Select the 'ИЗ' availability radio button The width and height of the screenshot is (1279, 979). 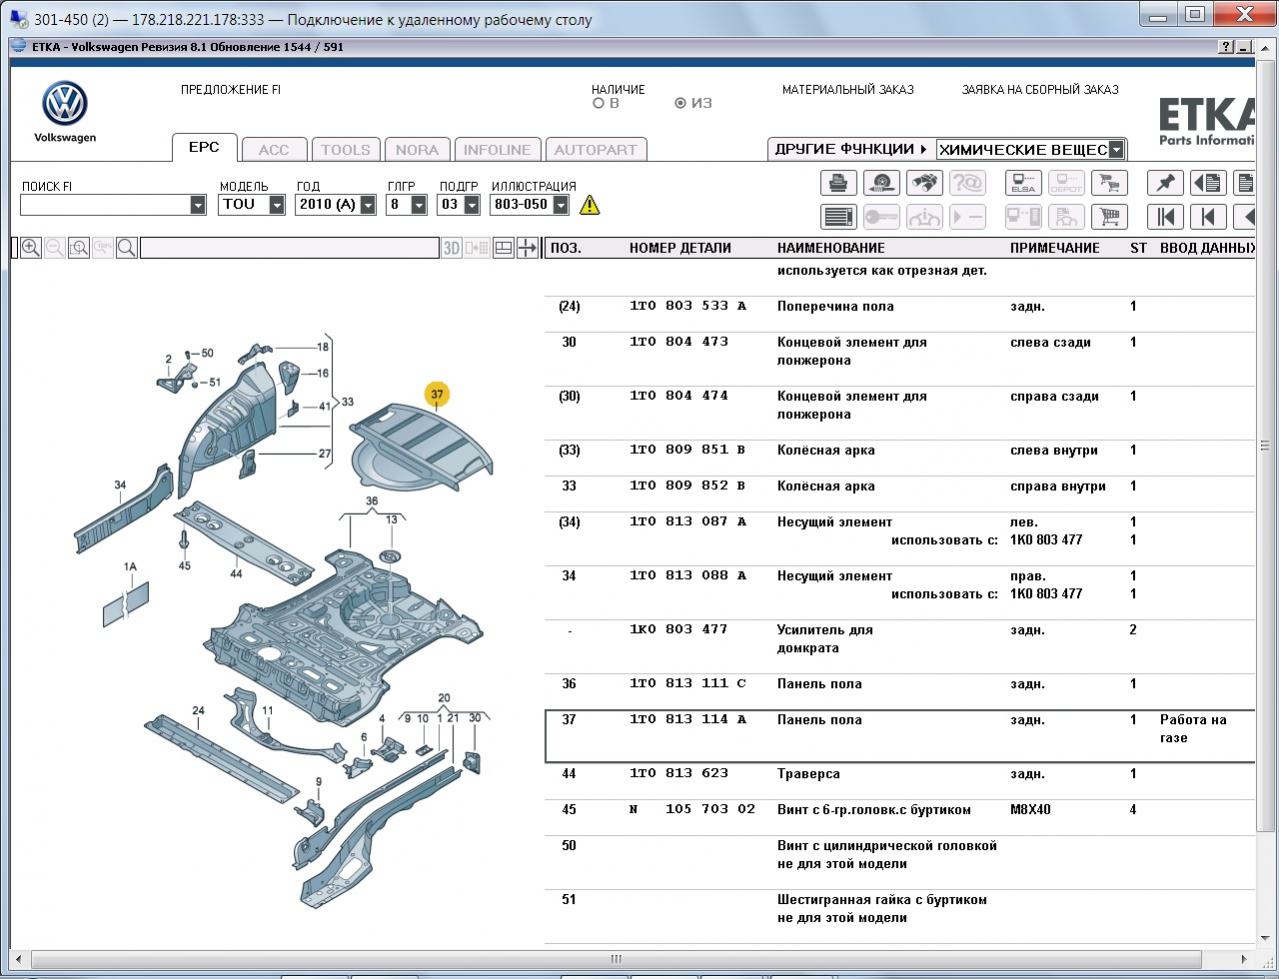tap(681, 103)
